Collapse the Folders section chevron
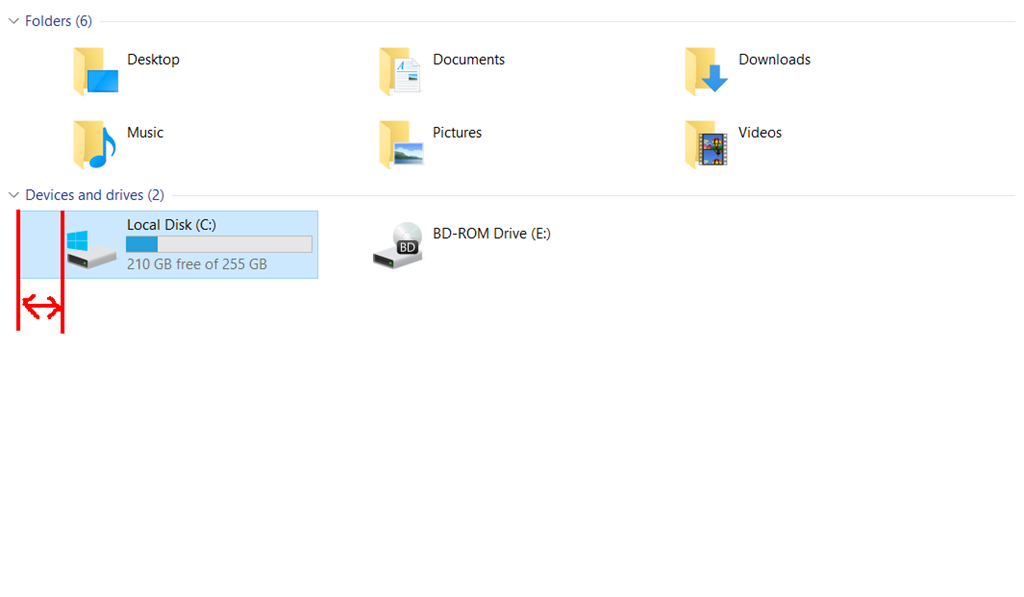 tap(14, 21)
